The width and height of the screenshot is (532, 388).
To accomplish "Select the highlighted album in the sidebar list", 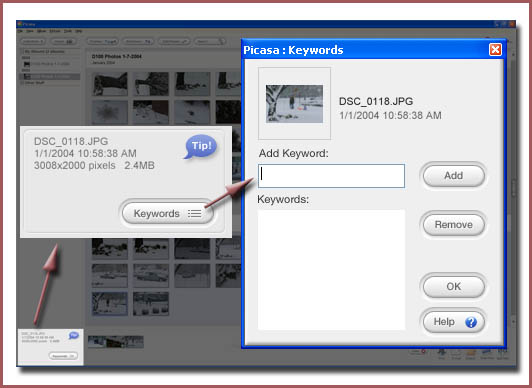I will pos(50,77).
